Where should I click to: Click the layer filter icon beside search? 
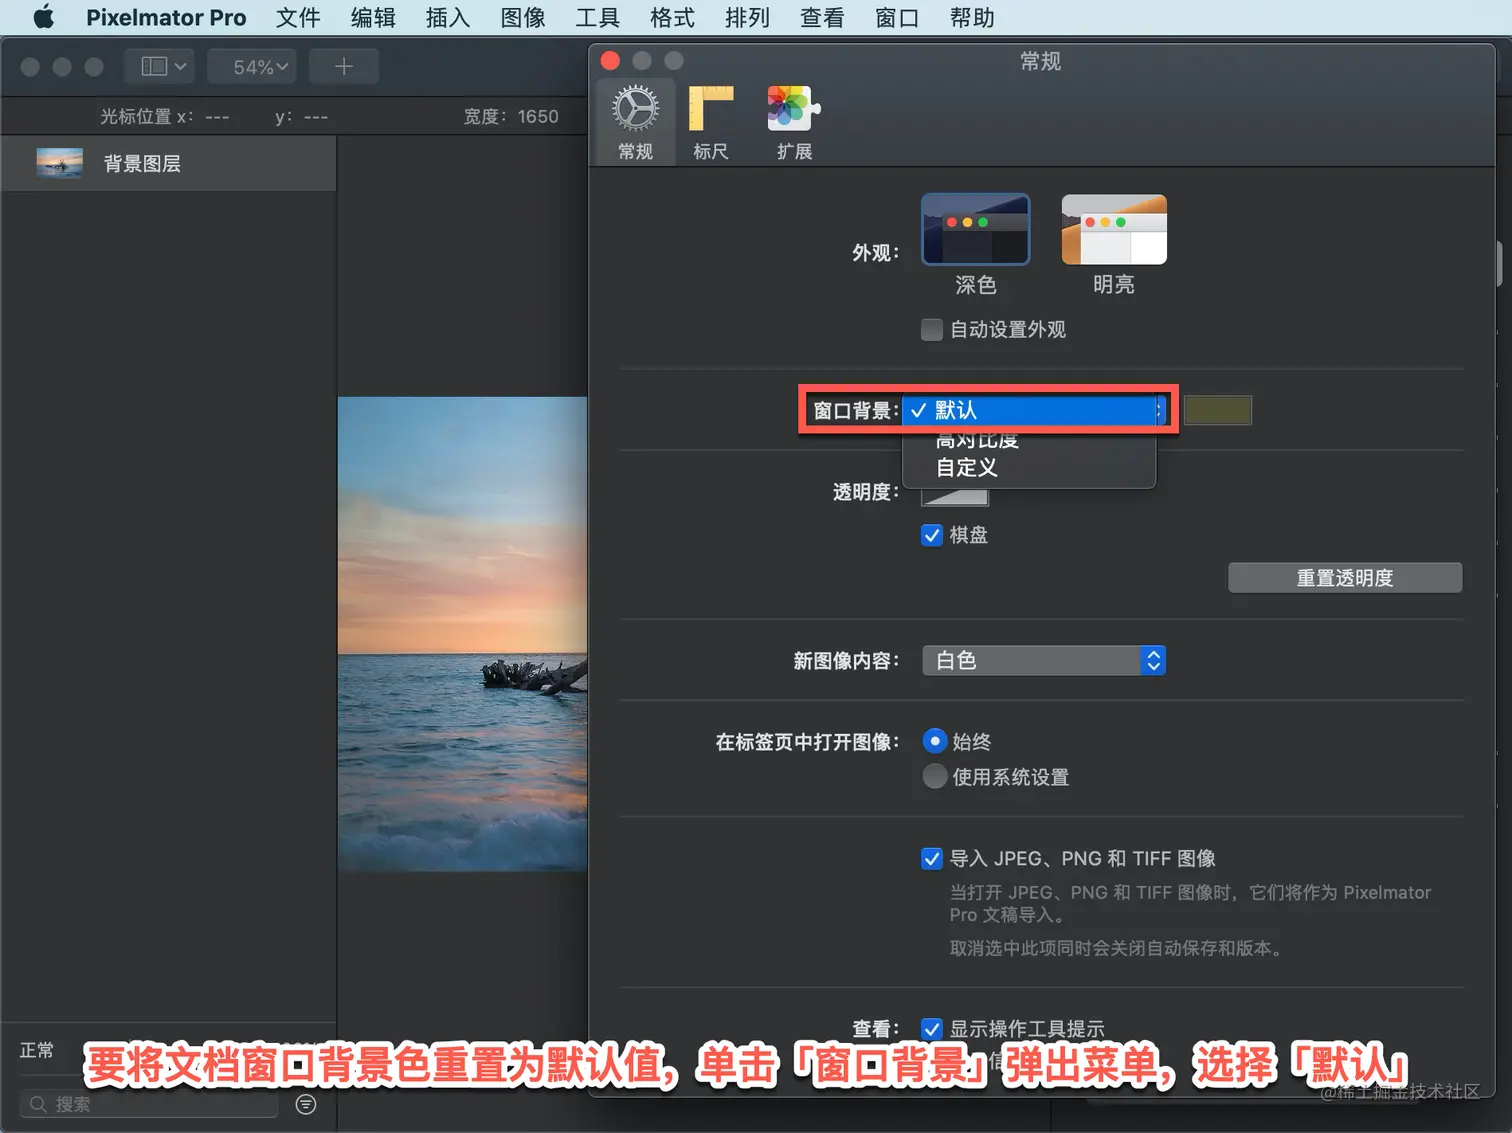point(307,1104)
